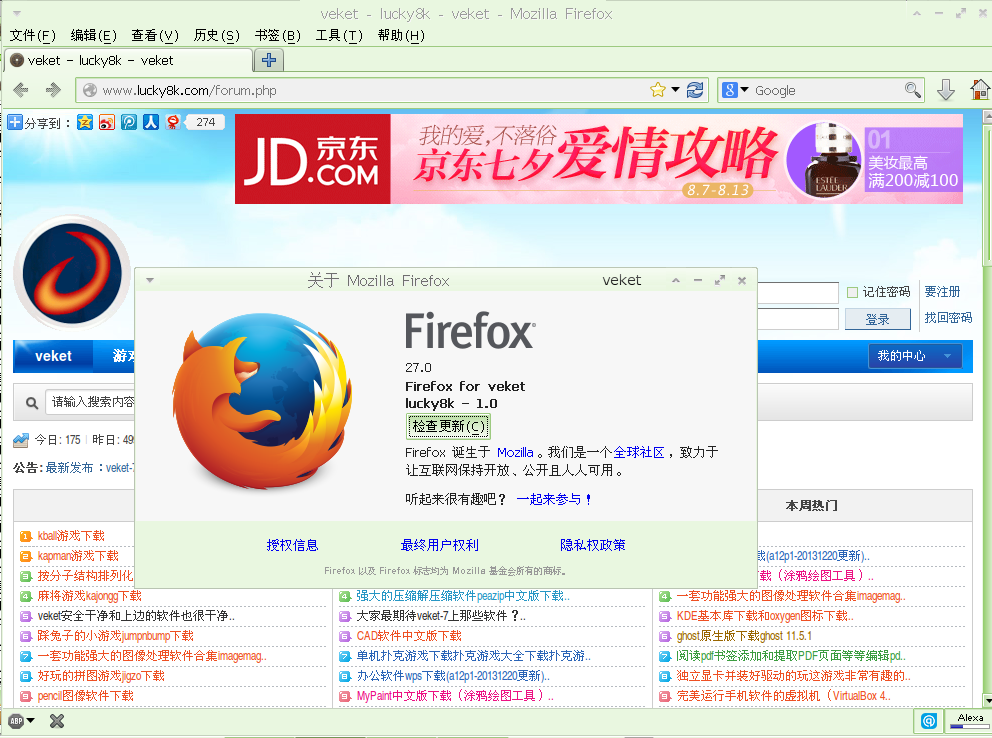Click the statistics chart icon by 今日
The width and height of the screenshot is (992, 738).
21,440
